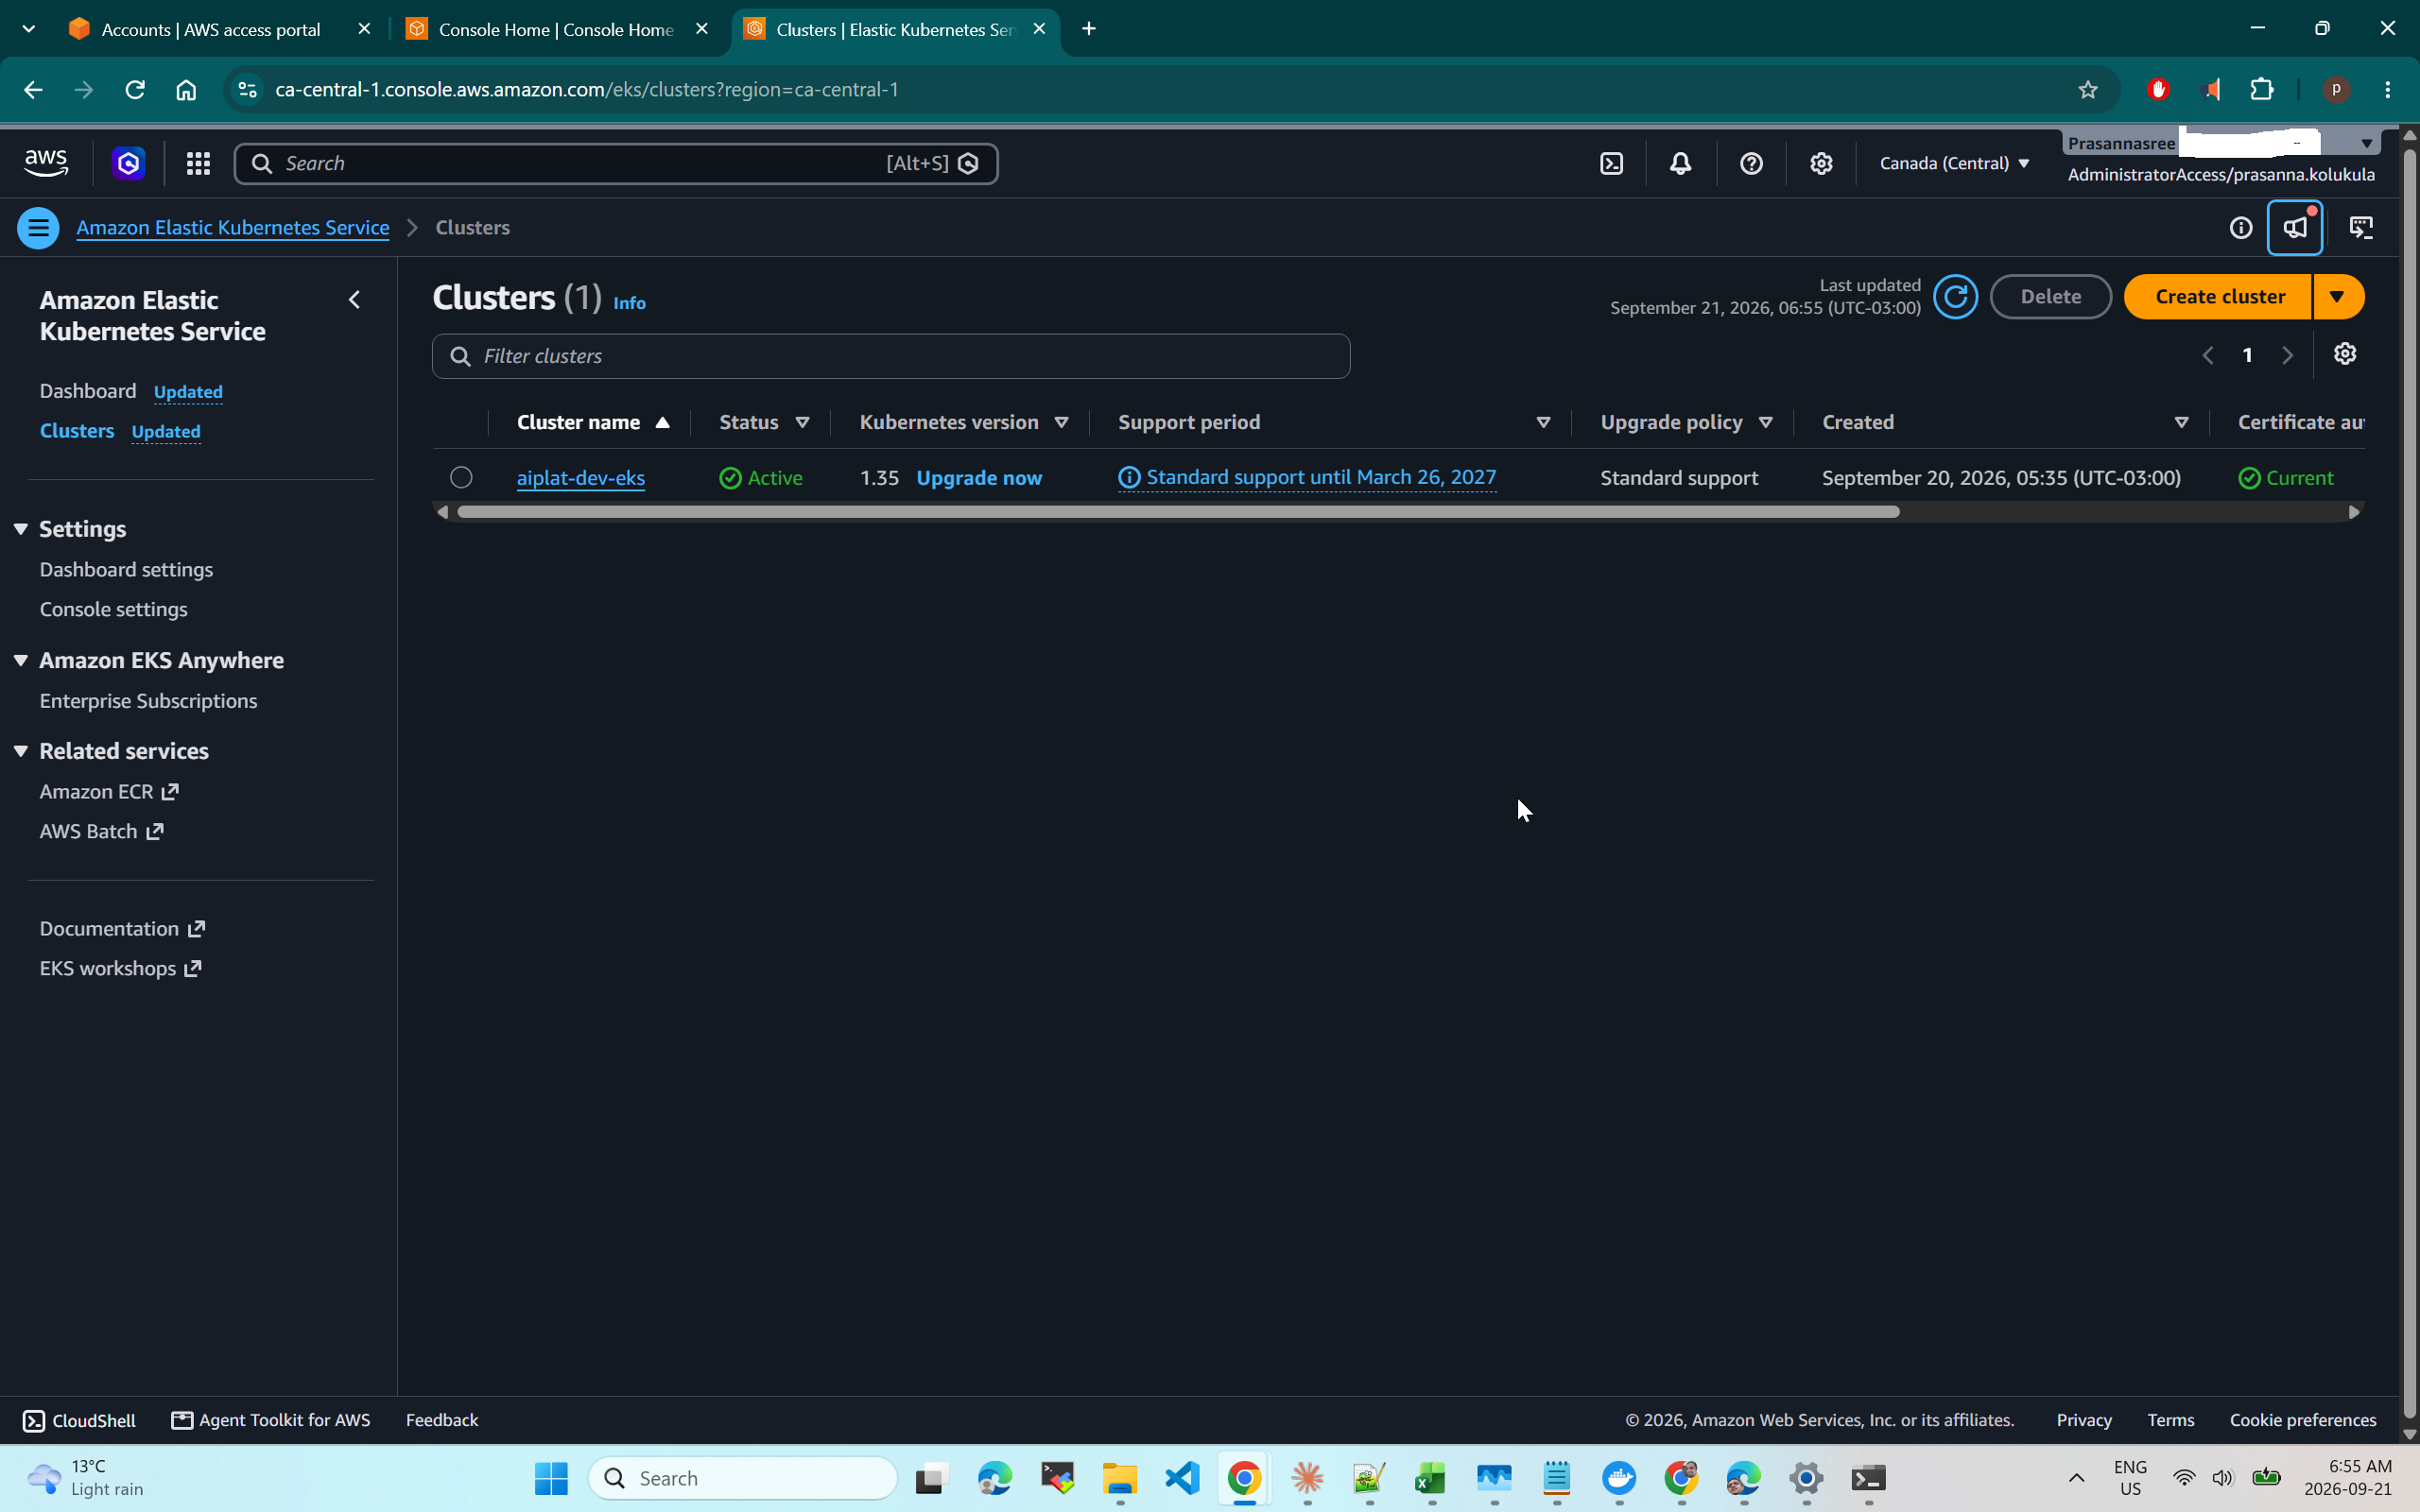Click the horizontal scrollbar of the clusters table

[x=1177, y=512]
